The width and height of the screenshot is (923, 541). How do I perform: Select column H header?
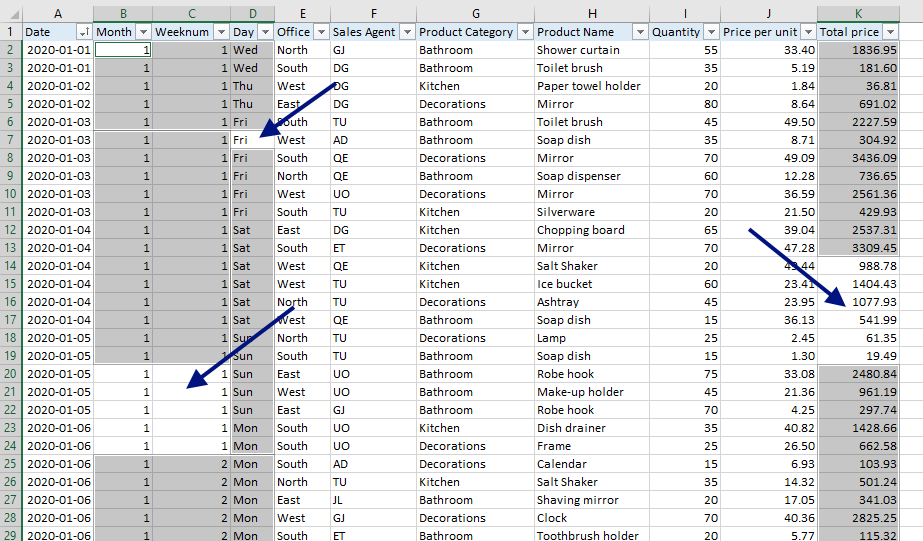592,14
